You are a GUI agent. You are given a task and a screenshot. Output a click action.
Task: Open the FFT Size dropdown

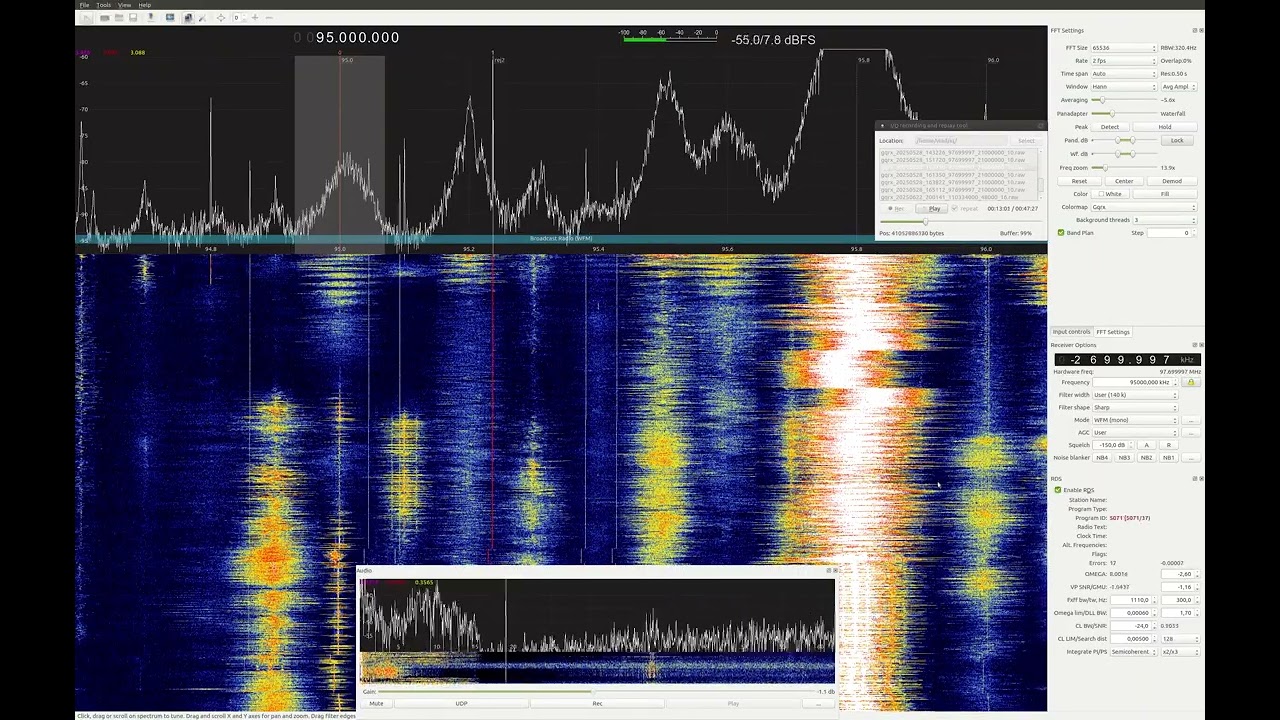click(1124, 48)
